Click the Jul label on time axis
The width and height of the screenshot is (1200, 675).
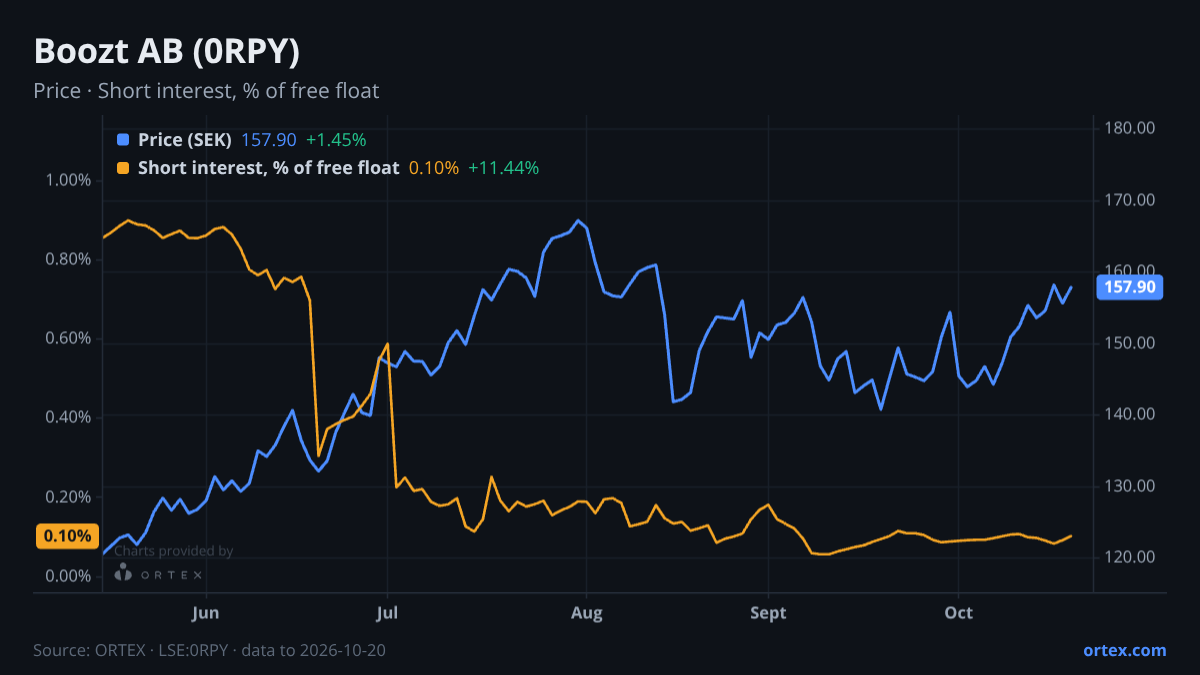point(387,613)
